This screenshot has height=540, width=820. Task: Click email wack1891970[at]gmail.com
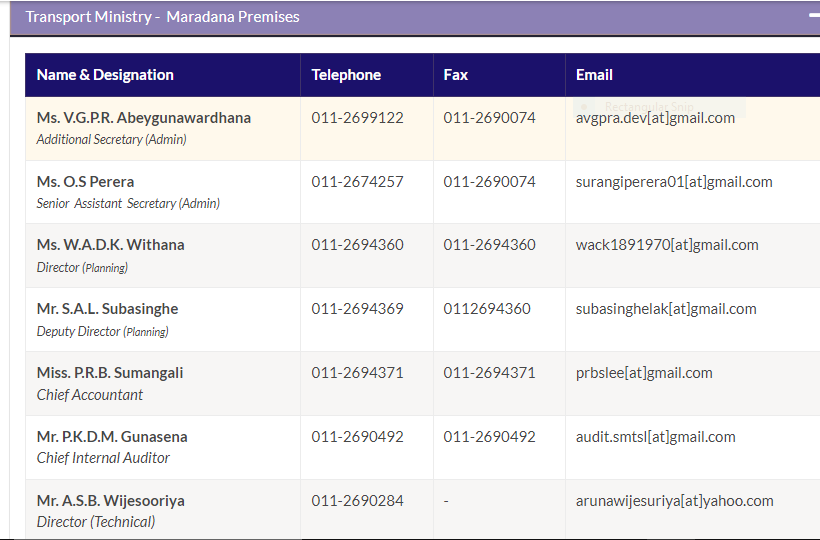click(x=666, y=245)
